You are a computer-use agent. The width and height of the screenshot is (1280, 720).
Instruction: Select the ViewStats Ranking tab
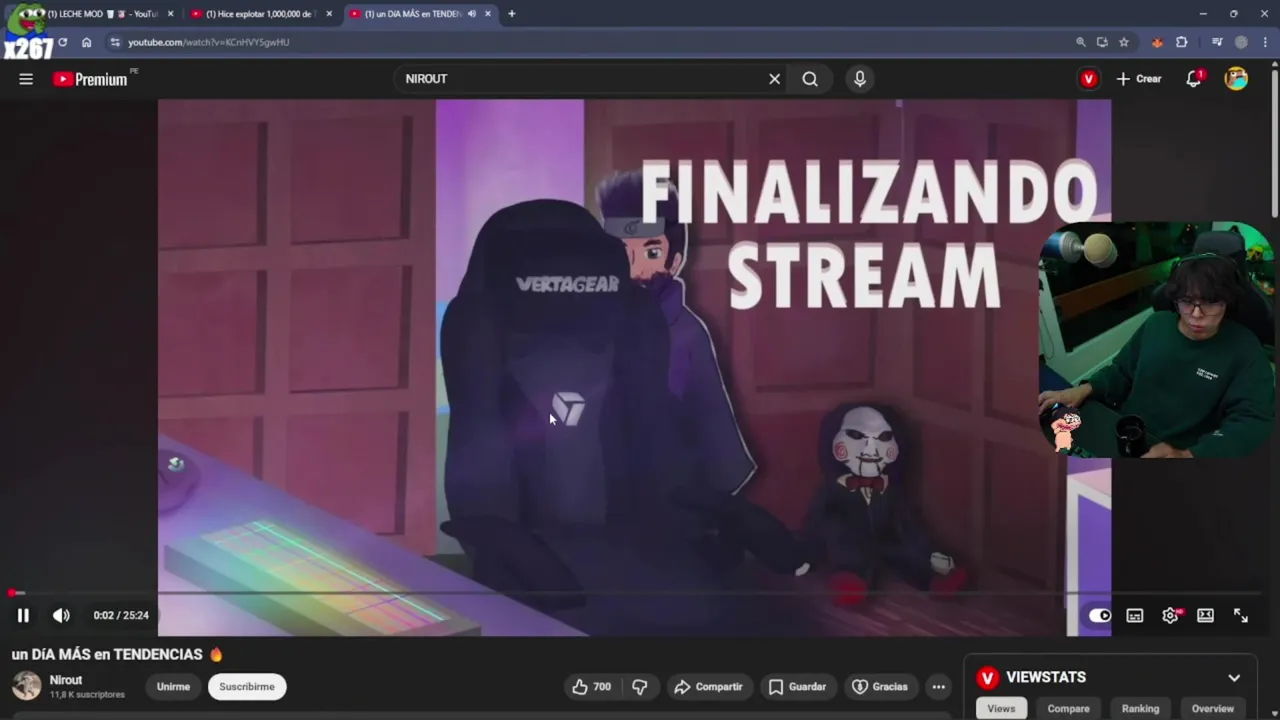1140,708
